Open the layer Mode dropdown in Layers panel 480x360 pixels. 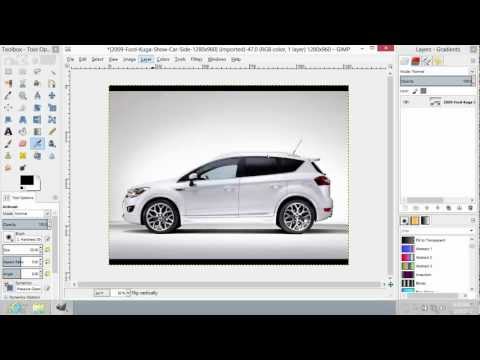point(437,71)
